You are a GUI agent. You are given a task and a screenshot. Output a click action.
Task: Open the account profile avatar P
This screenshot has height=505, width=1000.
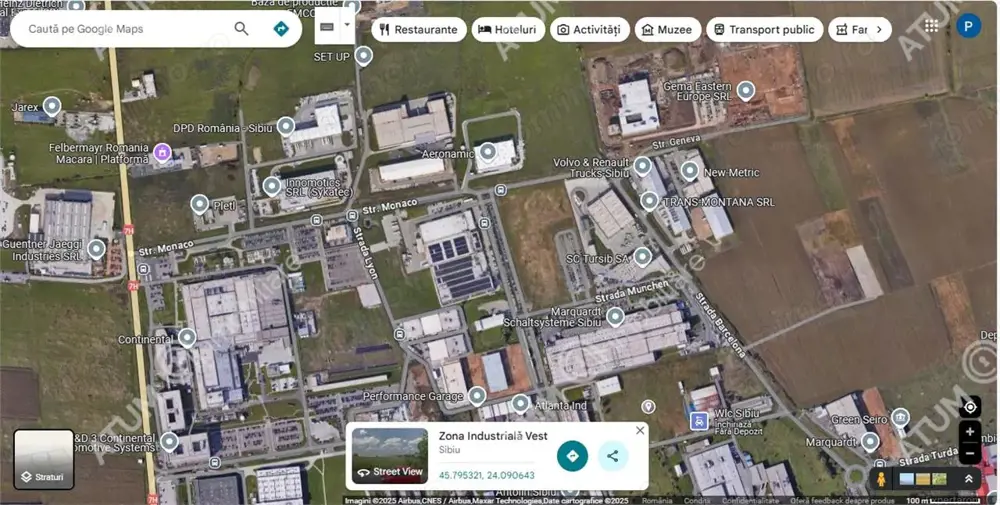[968, 26]
